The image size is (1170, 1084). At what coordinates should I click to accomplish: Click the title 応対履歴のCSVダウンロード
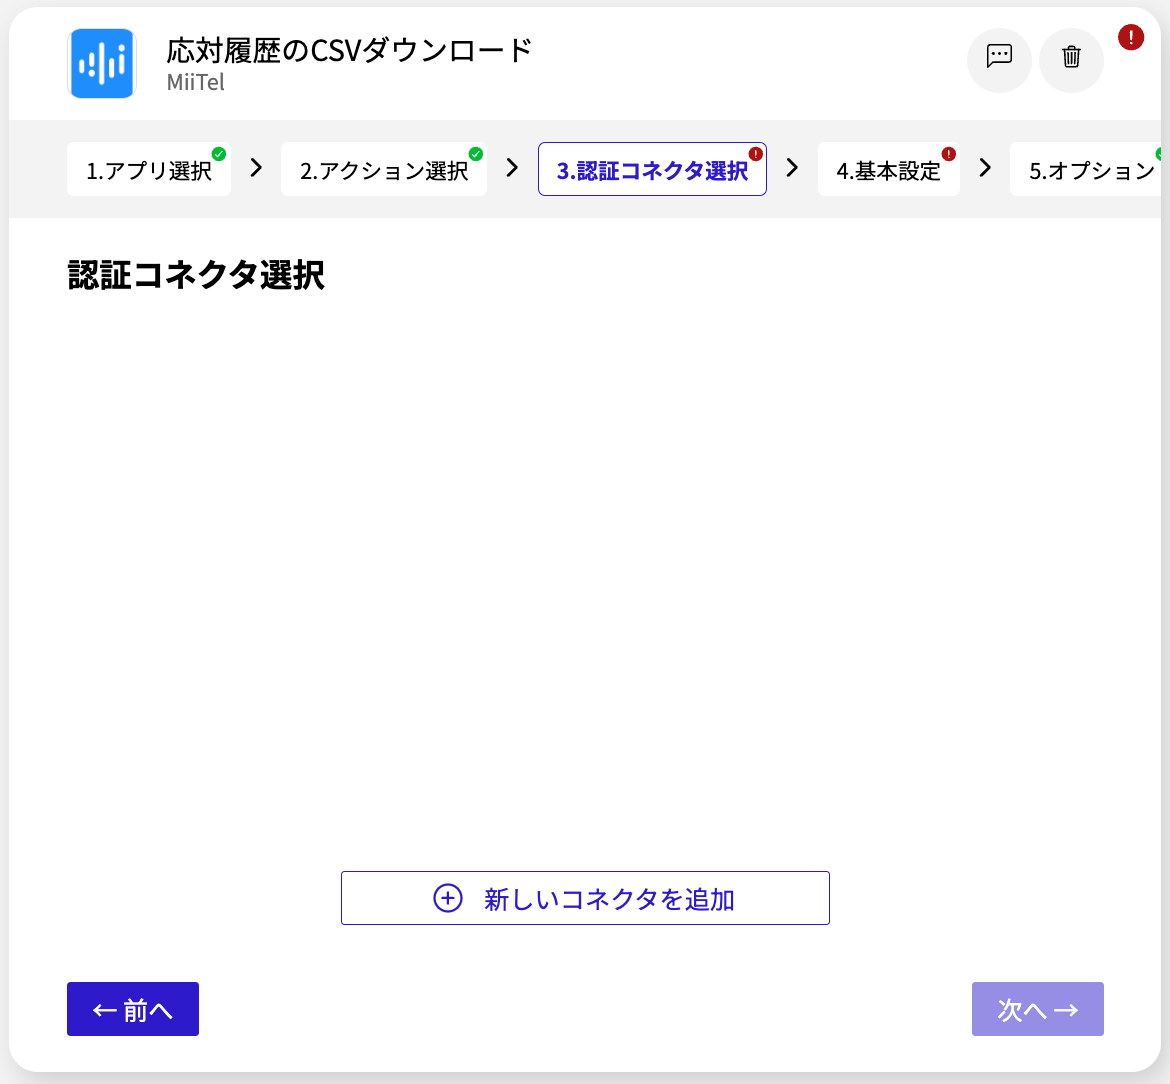[x=349, y=50]
